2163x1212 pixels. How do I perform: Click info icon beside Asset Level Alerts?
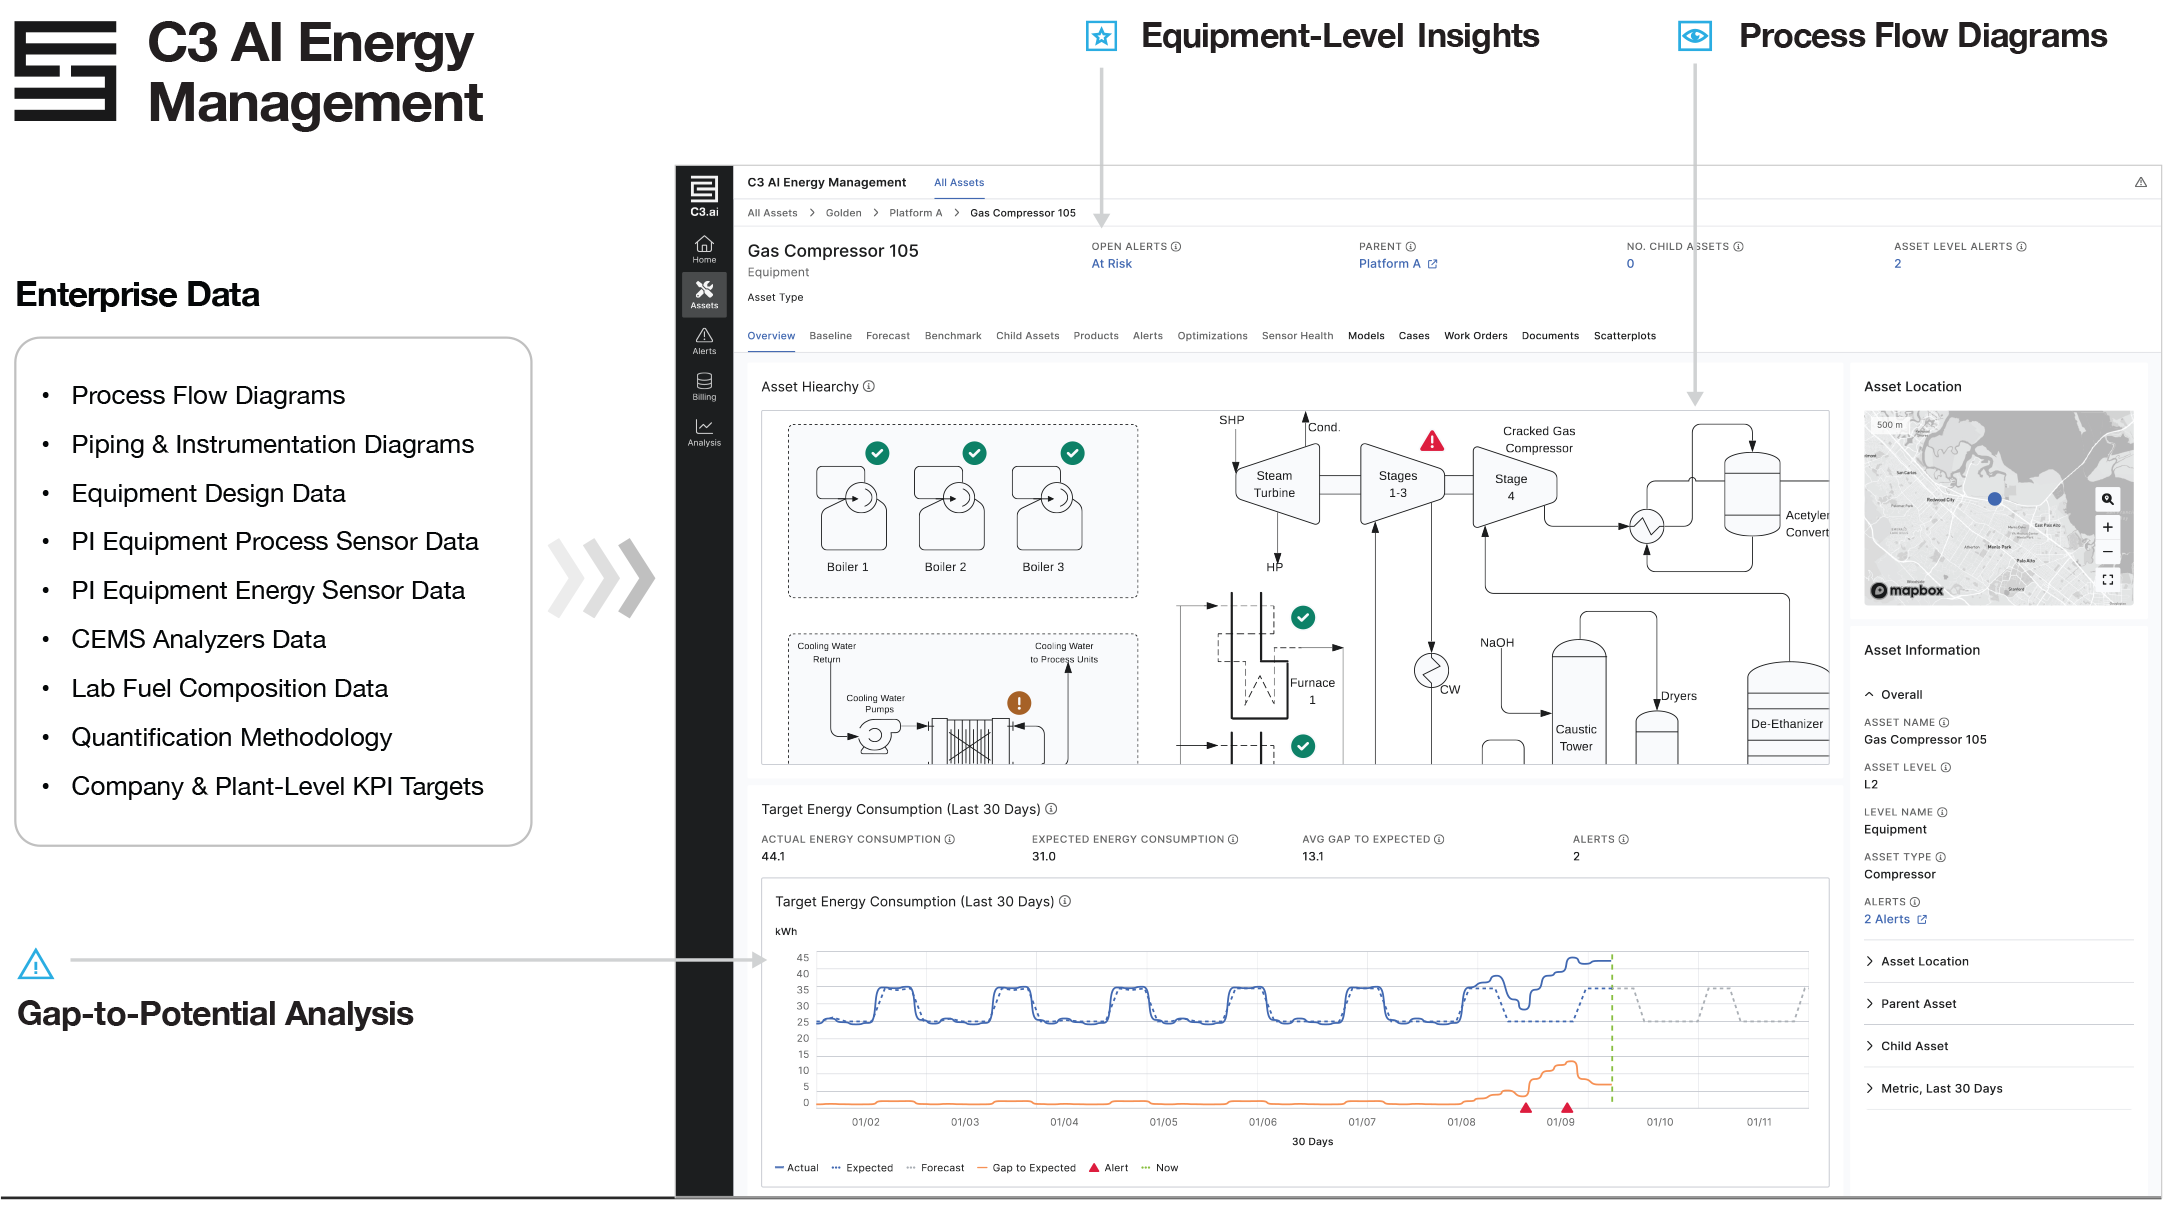point(2021,246)
